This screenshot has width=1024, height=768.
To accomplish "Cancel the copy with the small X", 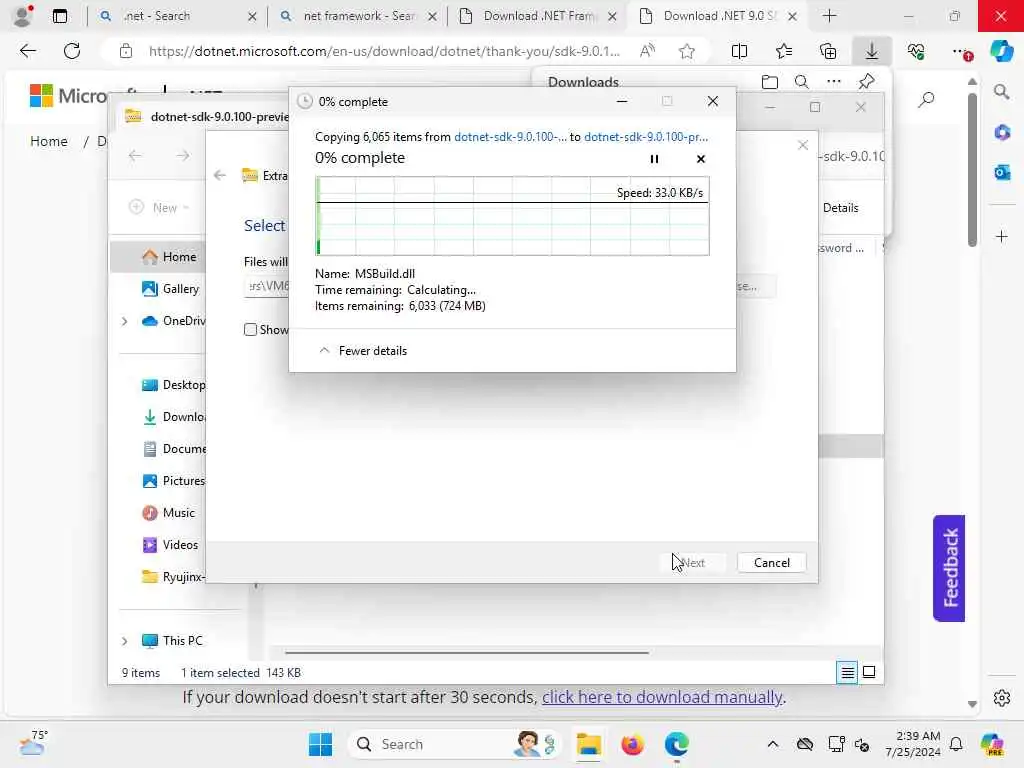I will [701, 159].
